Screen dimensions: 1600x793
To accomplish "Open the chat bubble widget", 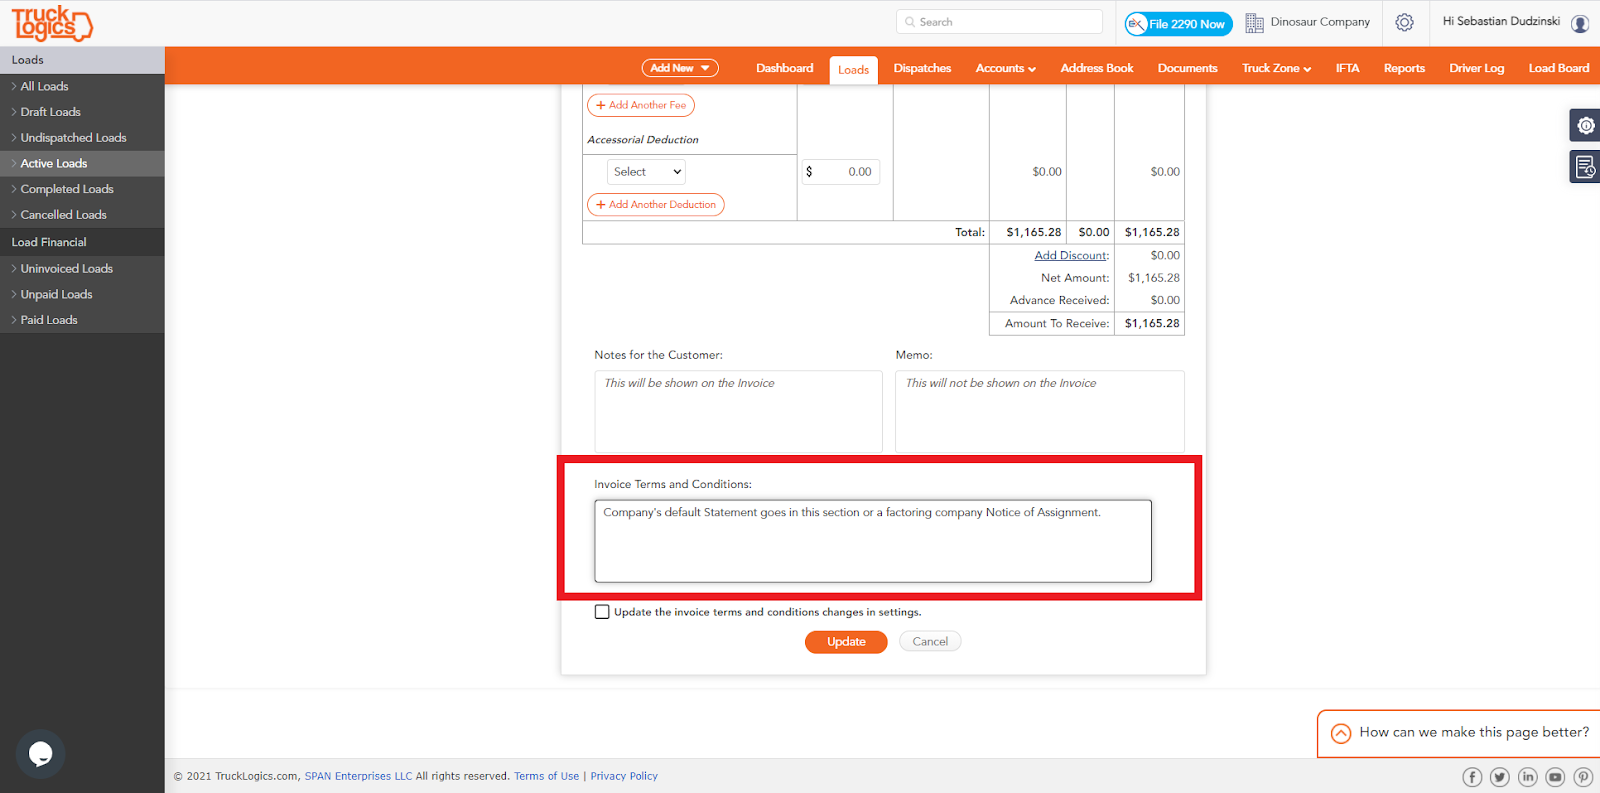I will pos(40,754).
